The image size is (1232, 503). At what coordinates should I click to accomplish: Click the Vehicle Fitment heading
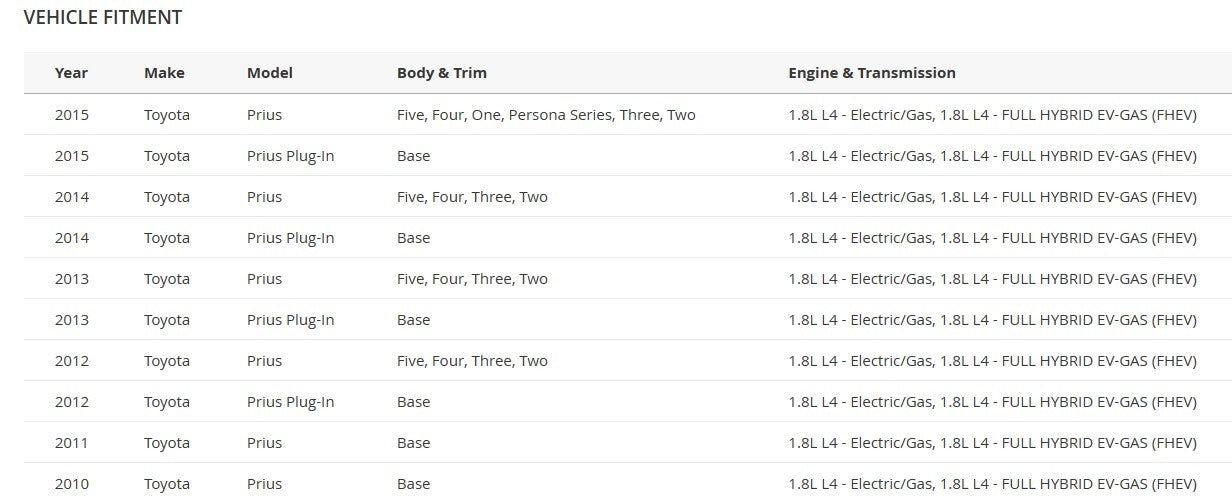[103, 17]
